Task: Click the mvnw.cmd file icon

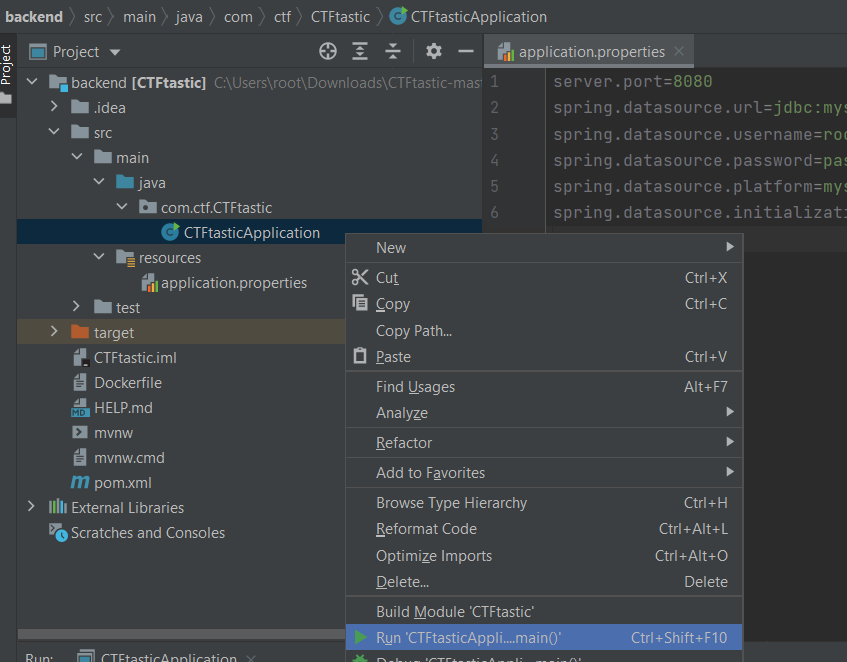Action: tap(80, 457)
